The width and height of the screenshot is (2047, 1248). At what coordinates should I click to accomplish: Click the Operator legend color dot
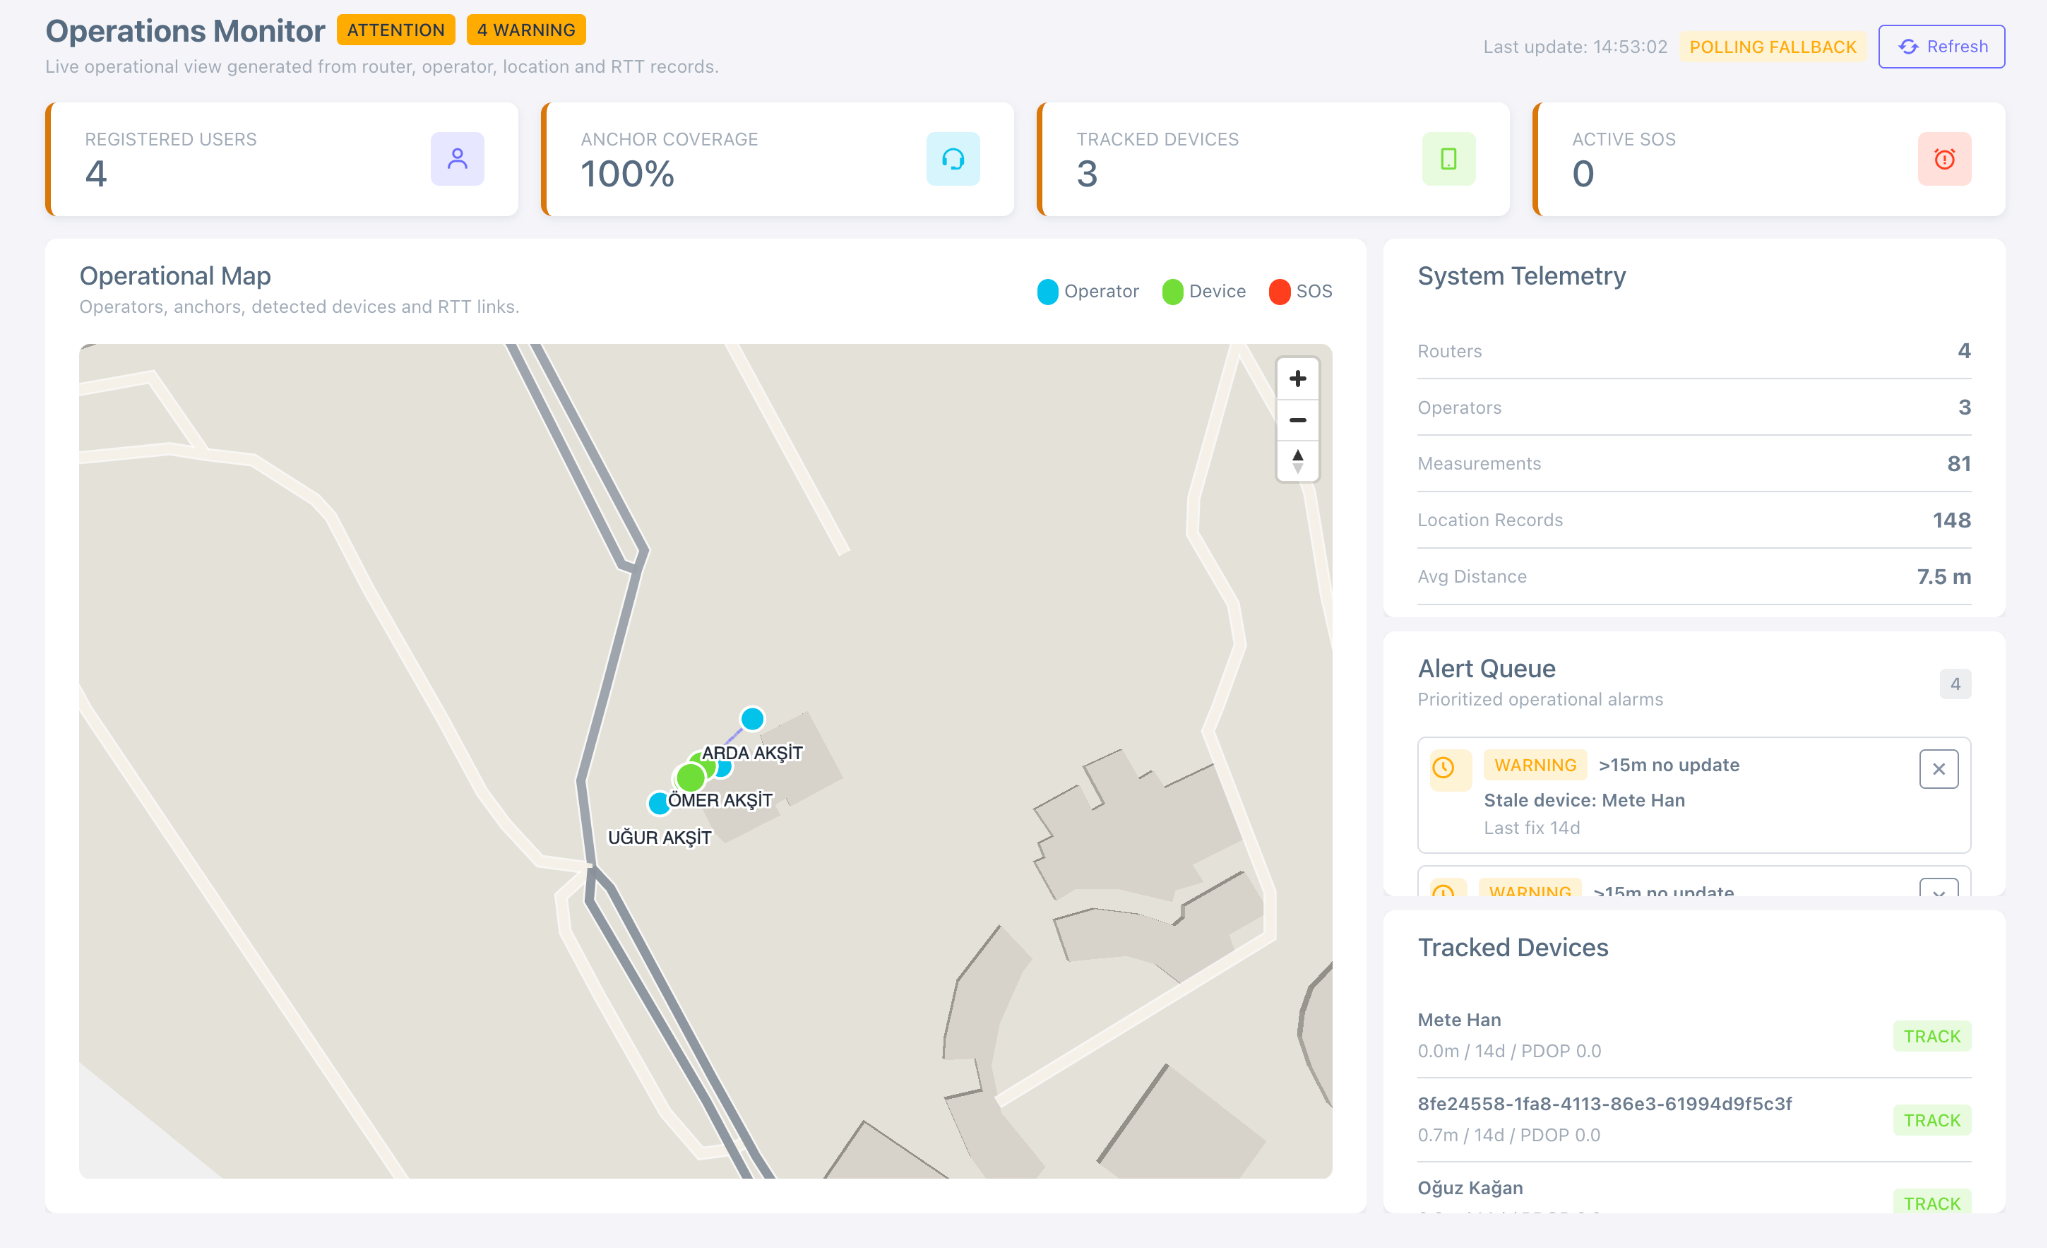pos(1047,292)
